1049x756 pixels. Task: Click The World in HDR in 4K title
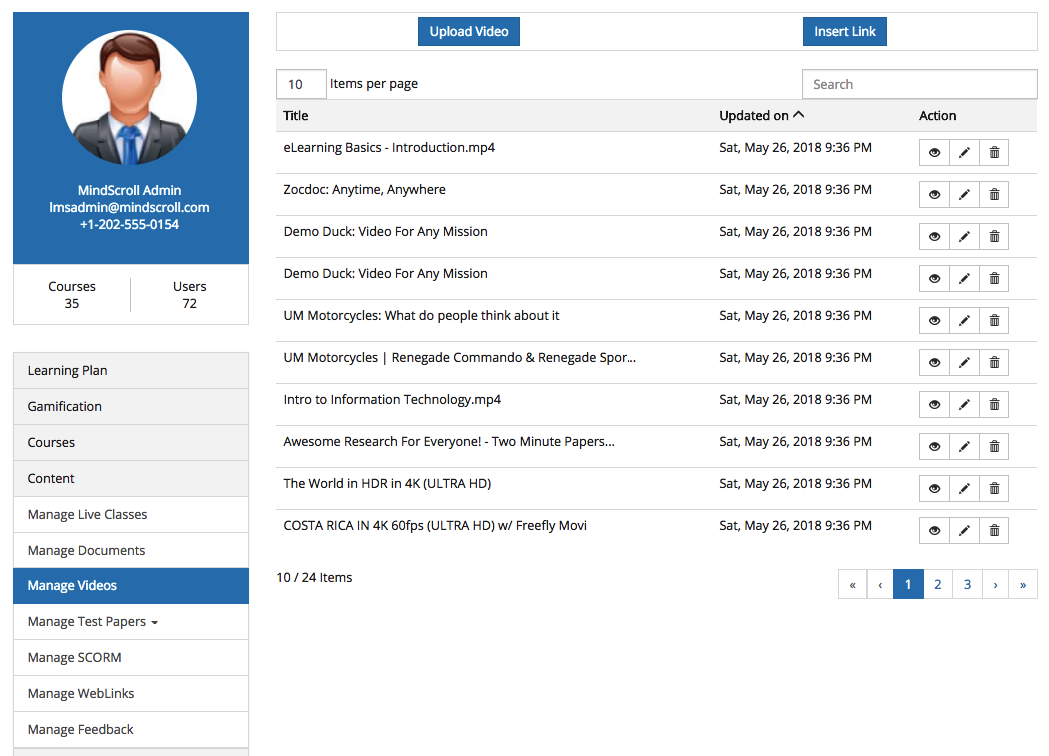click(387, 484)
